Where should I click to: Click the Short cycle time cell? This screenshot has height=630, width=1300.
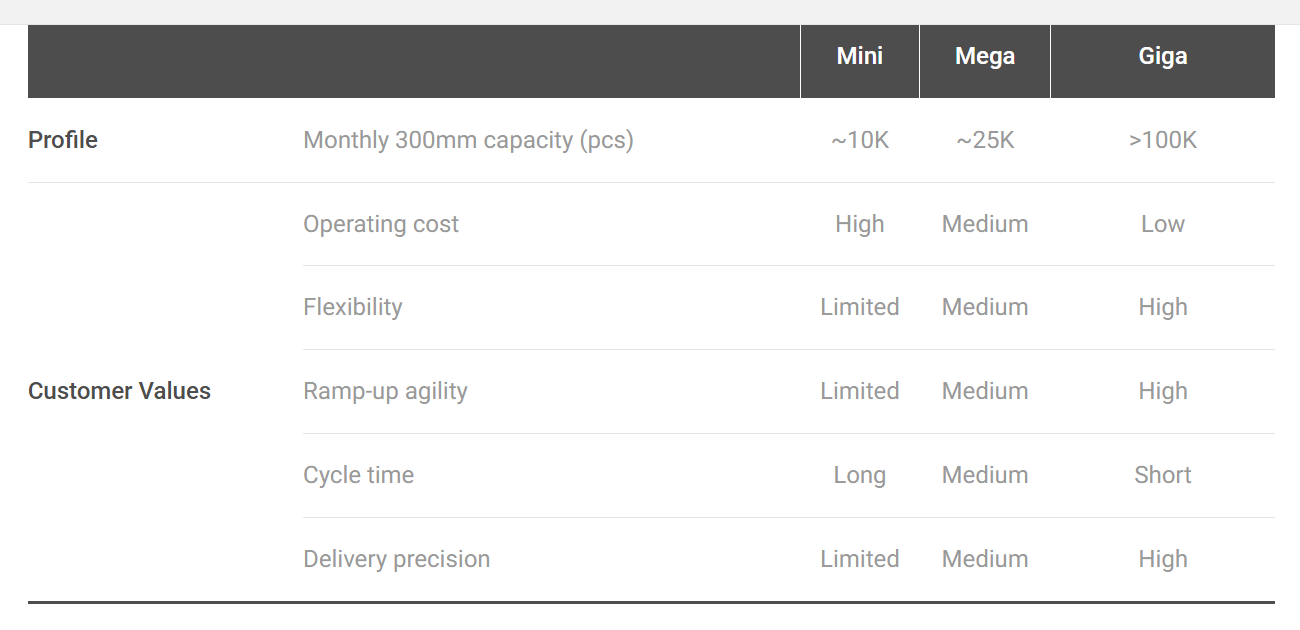tap(1163, 475)
